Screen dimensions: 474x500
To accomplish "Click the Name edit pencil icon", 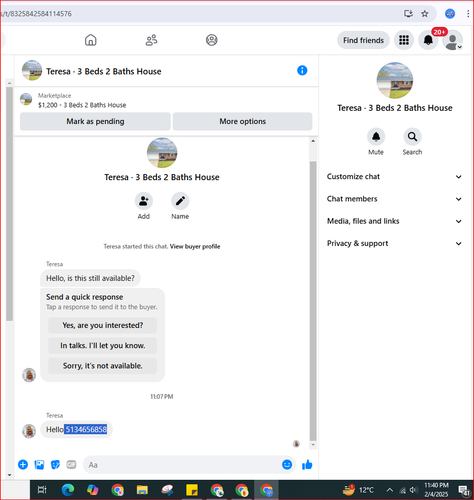I will [x=180, y=201].
